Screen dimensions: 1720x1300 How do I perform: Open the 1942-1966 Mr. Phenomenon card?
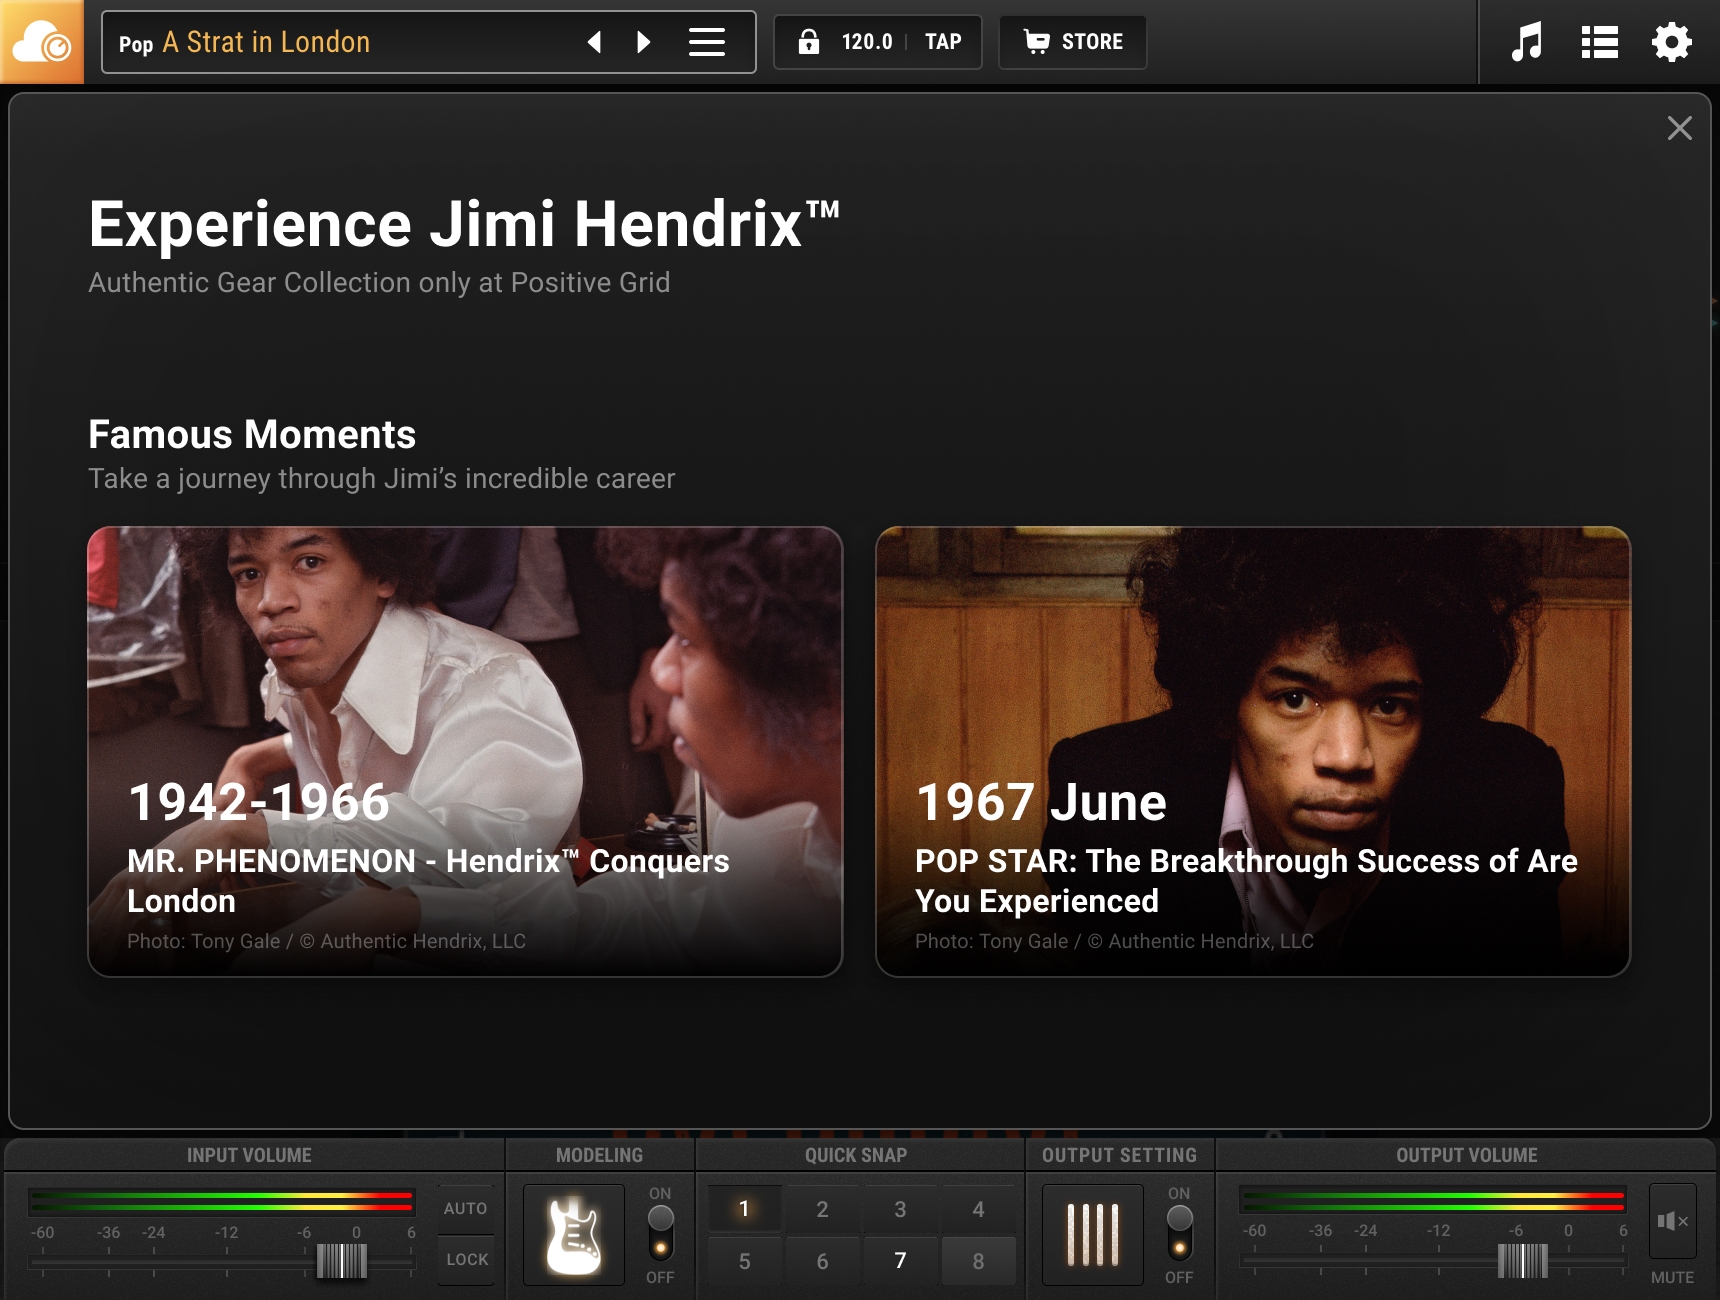(465, 751)
